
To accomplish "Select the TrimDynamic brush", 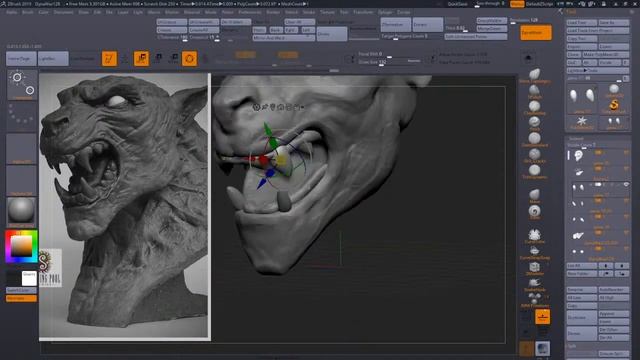I will point(534,171).
